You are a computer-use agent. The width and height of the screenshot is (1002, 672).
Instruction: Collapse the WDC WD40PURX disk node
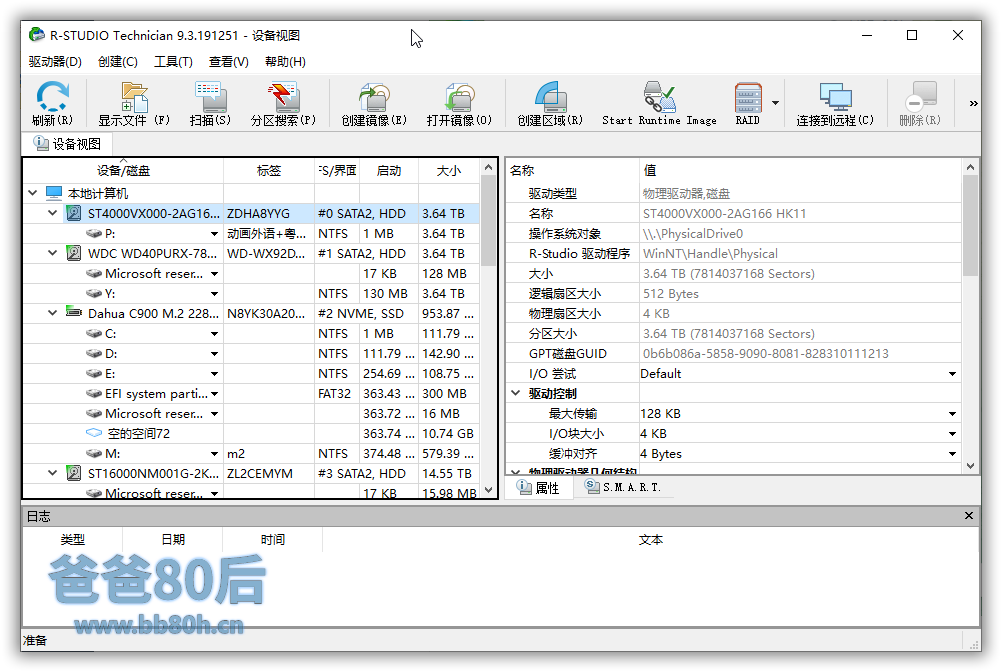pos(52,253)
